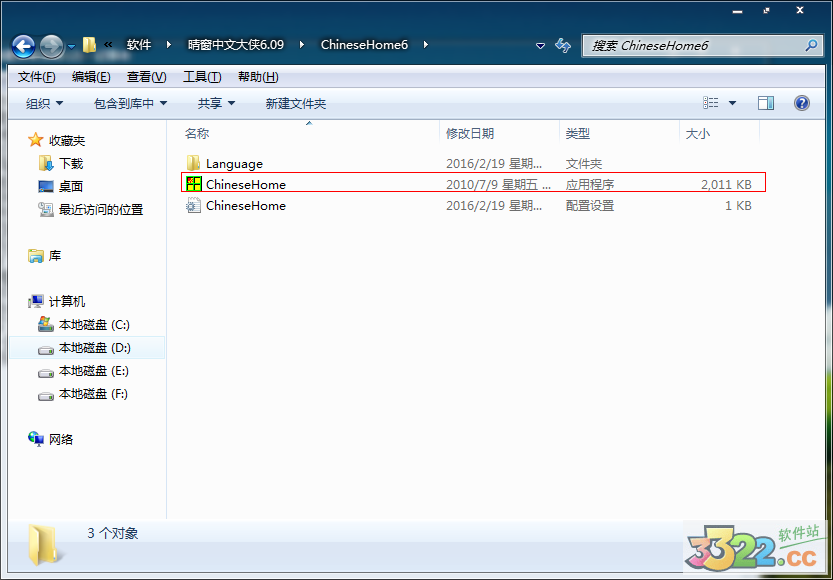833x580 pixels.
Task: Click the blue help question icon
Action: (802, 103)
